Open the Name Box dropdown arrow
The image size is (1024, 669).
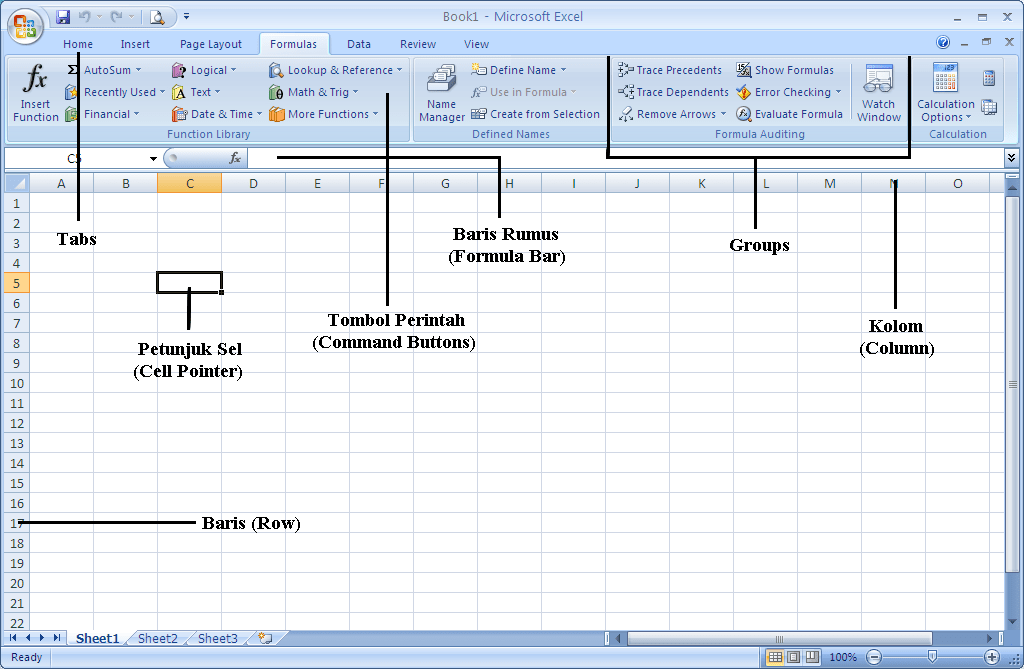(x=153, y=158)
